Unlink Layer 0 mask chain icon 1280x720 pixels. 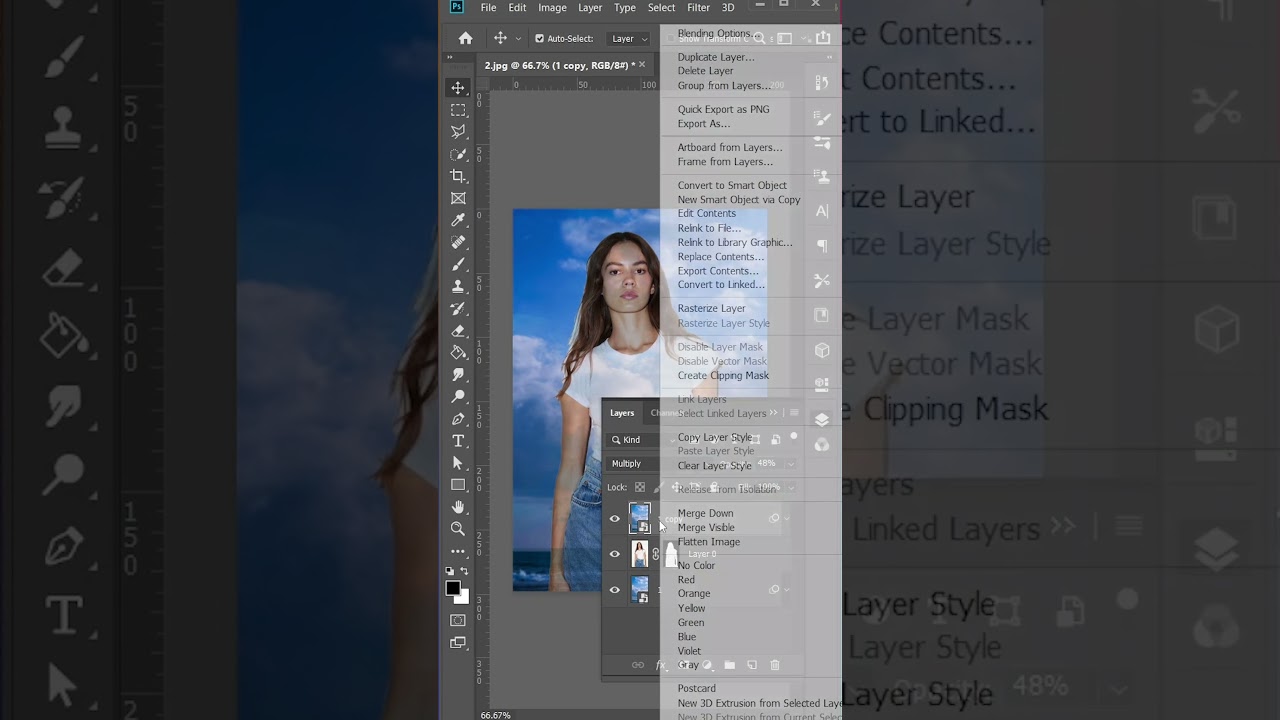point(656,554)
